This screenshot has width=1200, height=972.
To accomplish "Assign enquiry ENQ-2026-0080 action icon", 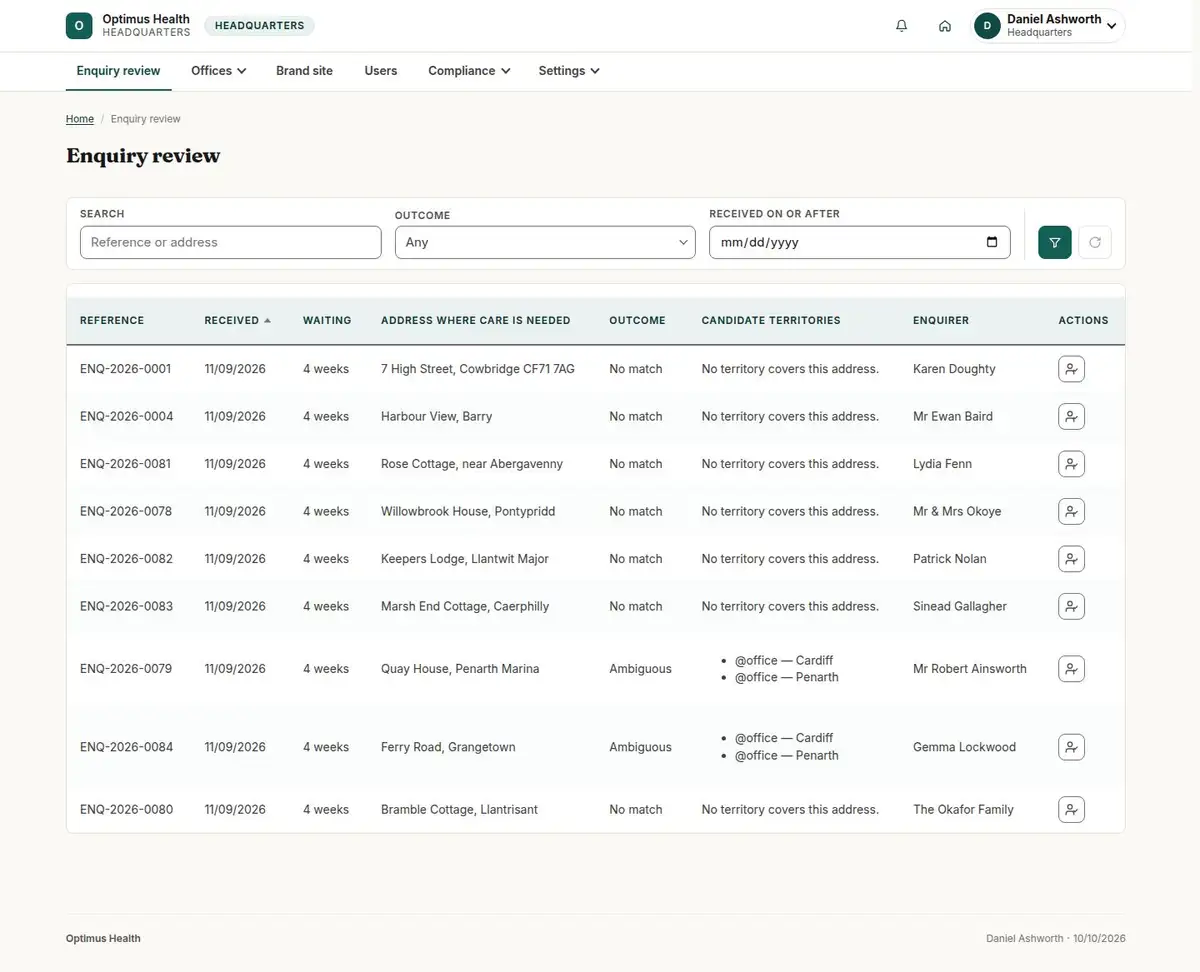I will point(1071,809).
